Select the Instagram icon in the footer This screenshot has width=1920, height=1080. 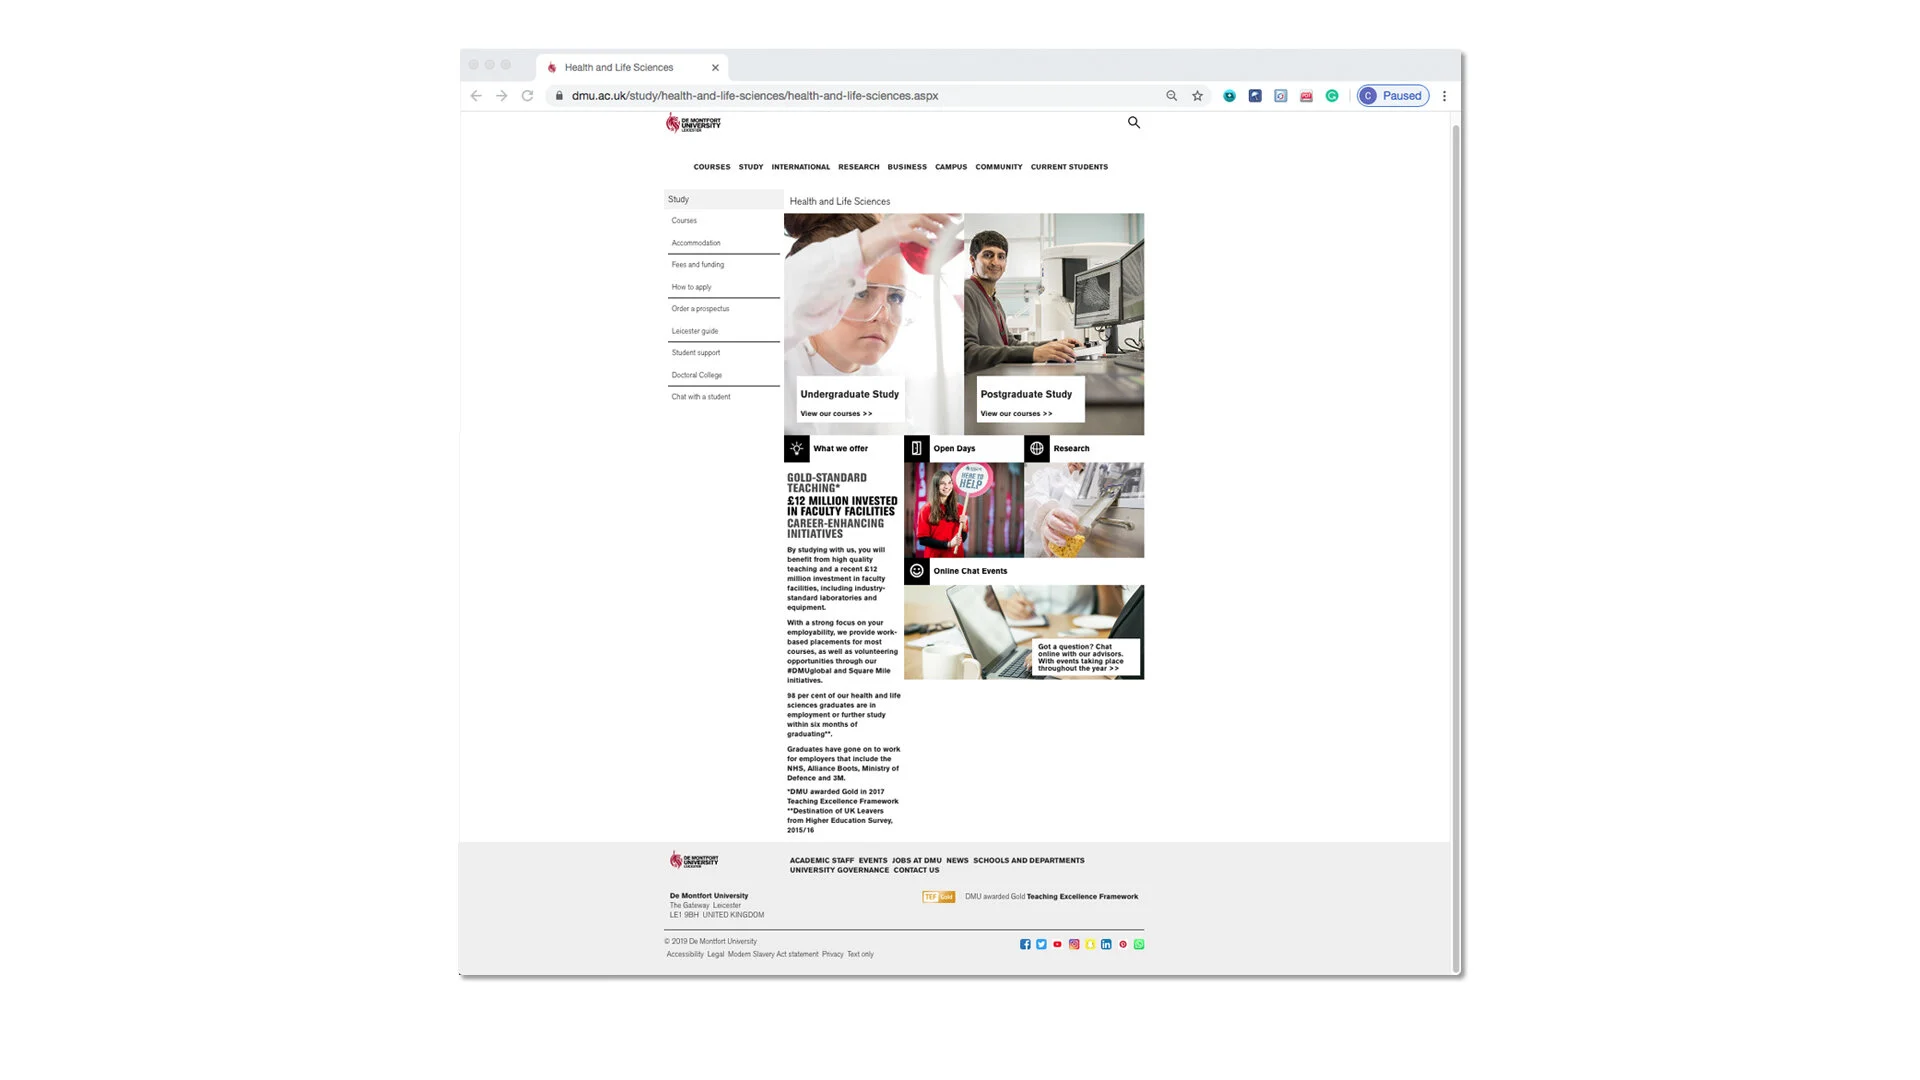point(1073,944)
